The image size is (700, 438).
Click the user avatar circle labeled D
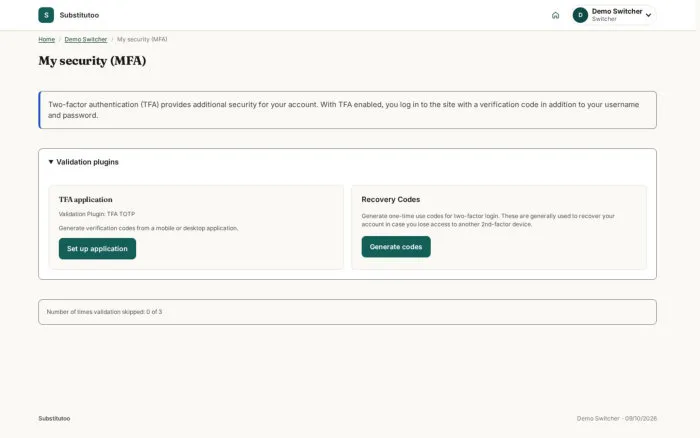pos(580,15)
